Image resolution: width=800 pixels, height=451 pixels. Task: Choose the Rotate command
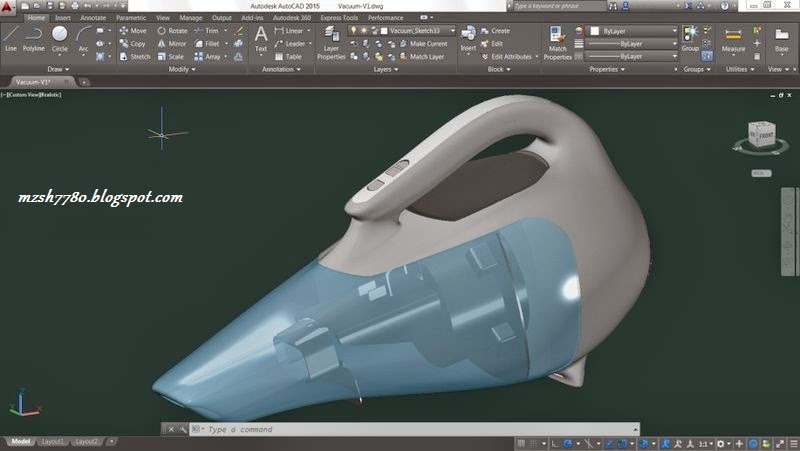[x=172, y=31]
